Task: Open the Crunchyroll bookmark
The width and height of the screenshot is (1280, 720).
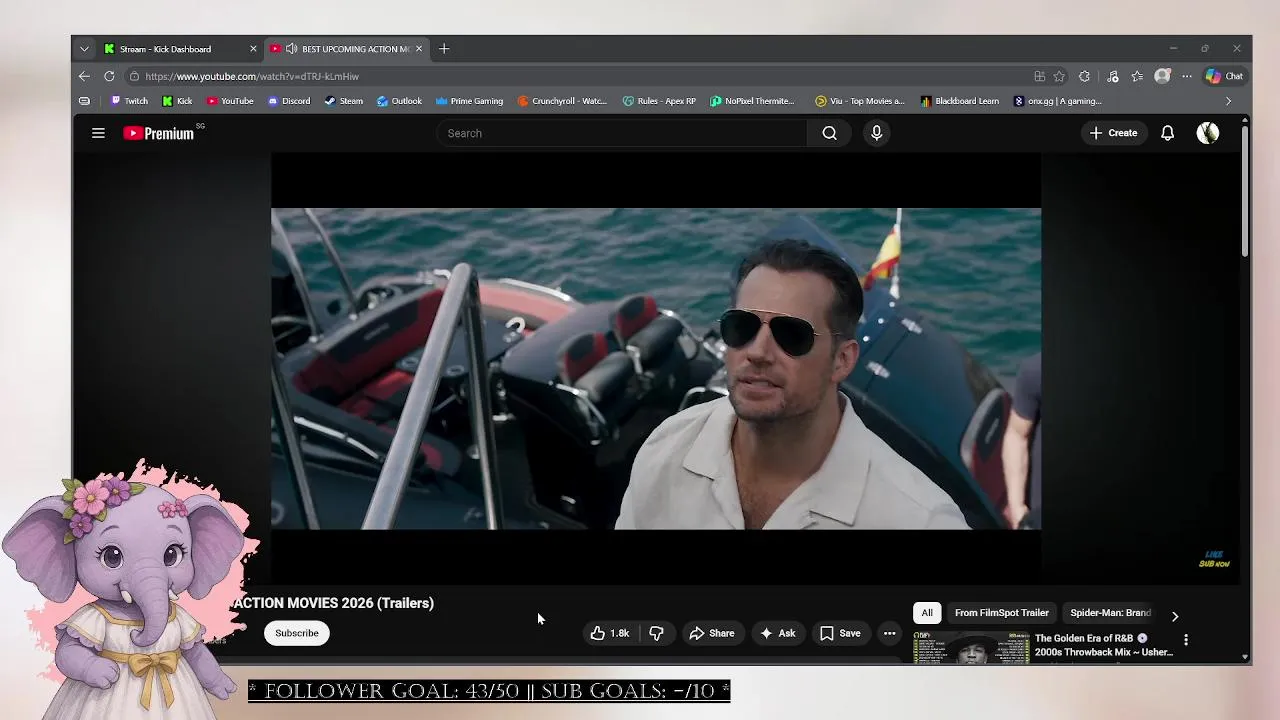Action: click(x=562, y=101)
